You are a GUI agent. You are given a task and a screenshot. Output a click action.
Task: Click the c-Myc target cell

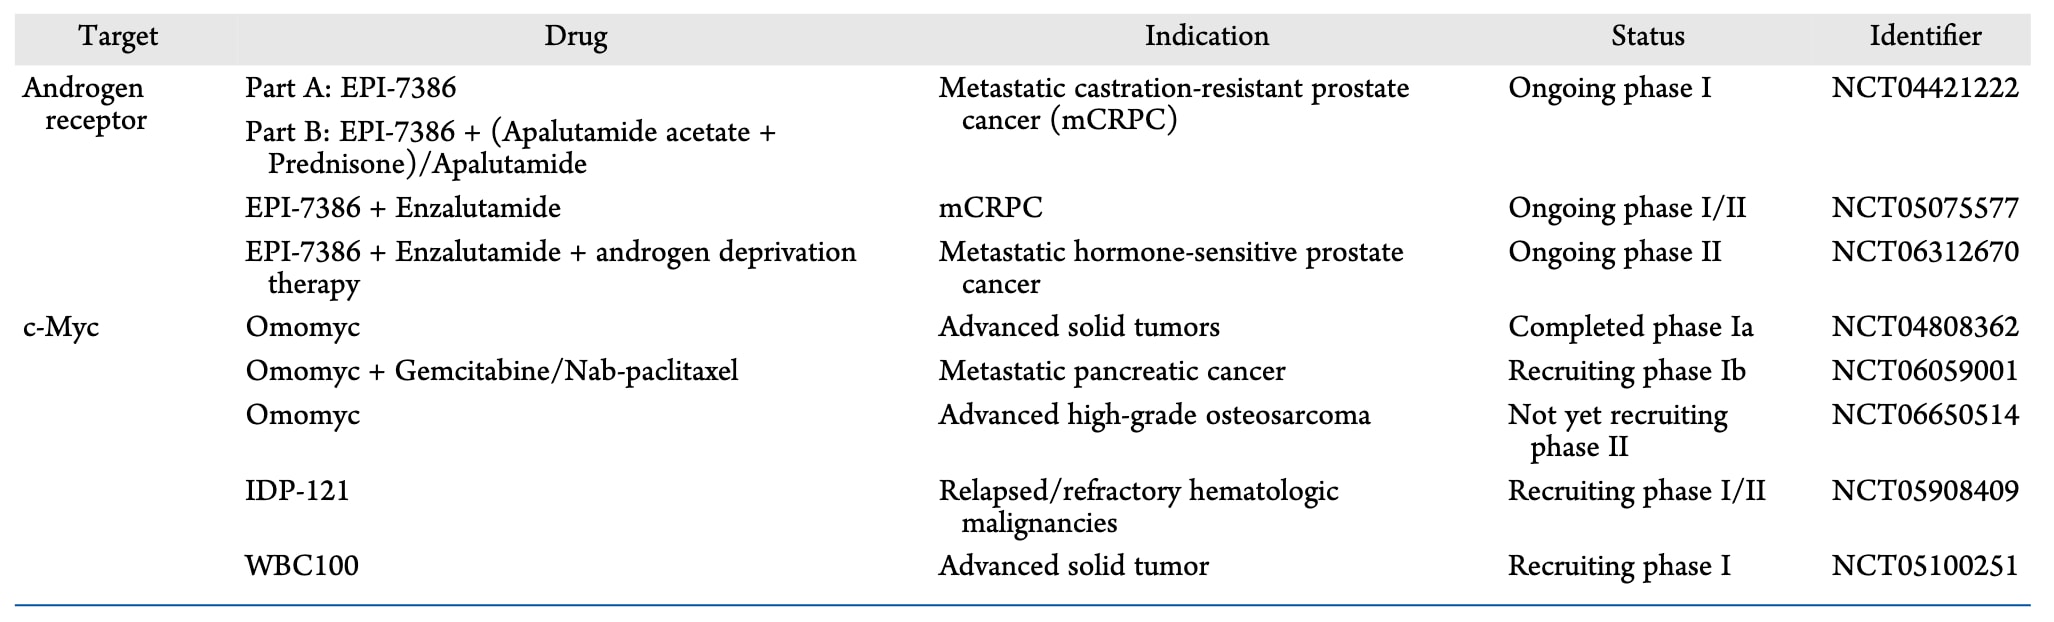pyautogui.click(x=61, y=327)
